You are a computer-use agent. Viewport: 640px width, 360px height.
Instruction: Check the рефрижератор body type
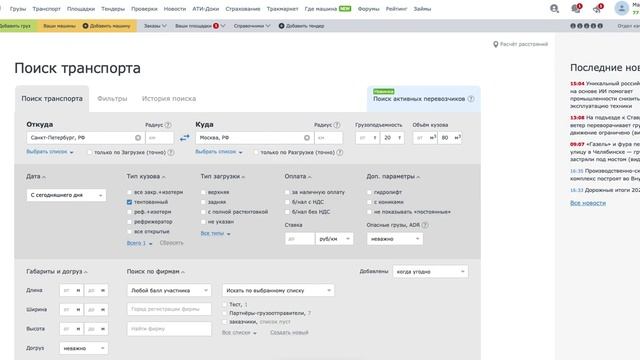129,222
